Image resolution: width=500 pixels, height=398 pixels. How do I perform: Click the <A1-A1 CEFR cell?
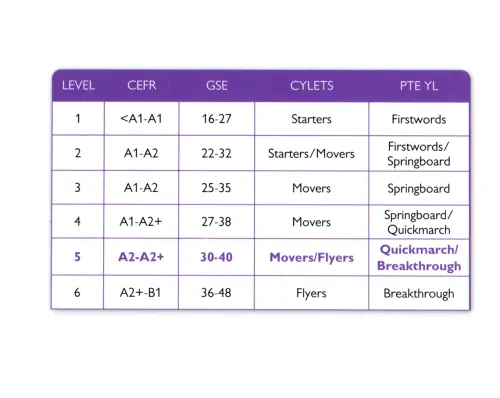click(141, 119)
